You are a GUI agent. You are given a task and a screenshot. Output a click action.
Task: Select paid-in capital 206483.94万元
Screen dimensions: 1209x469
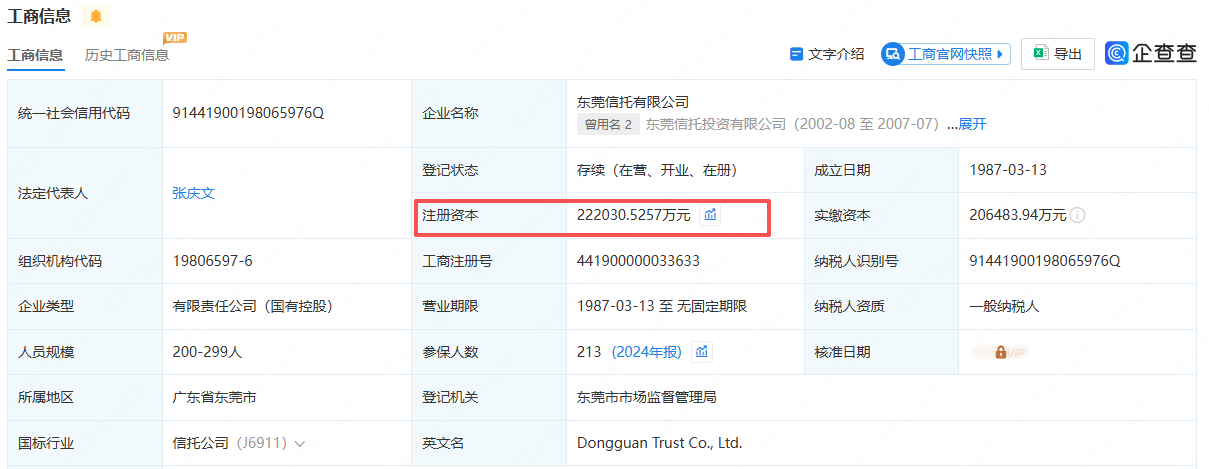click(1017, 215)
